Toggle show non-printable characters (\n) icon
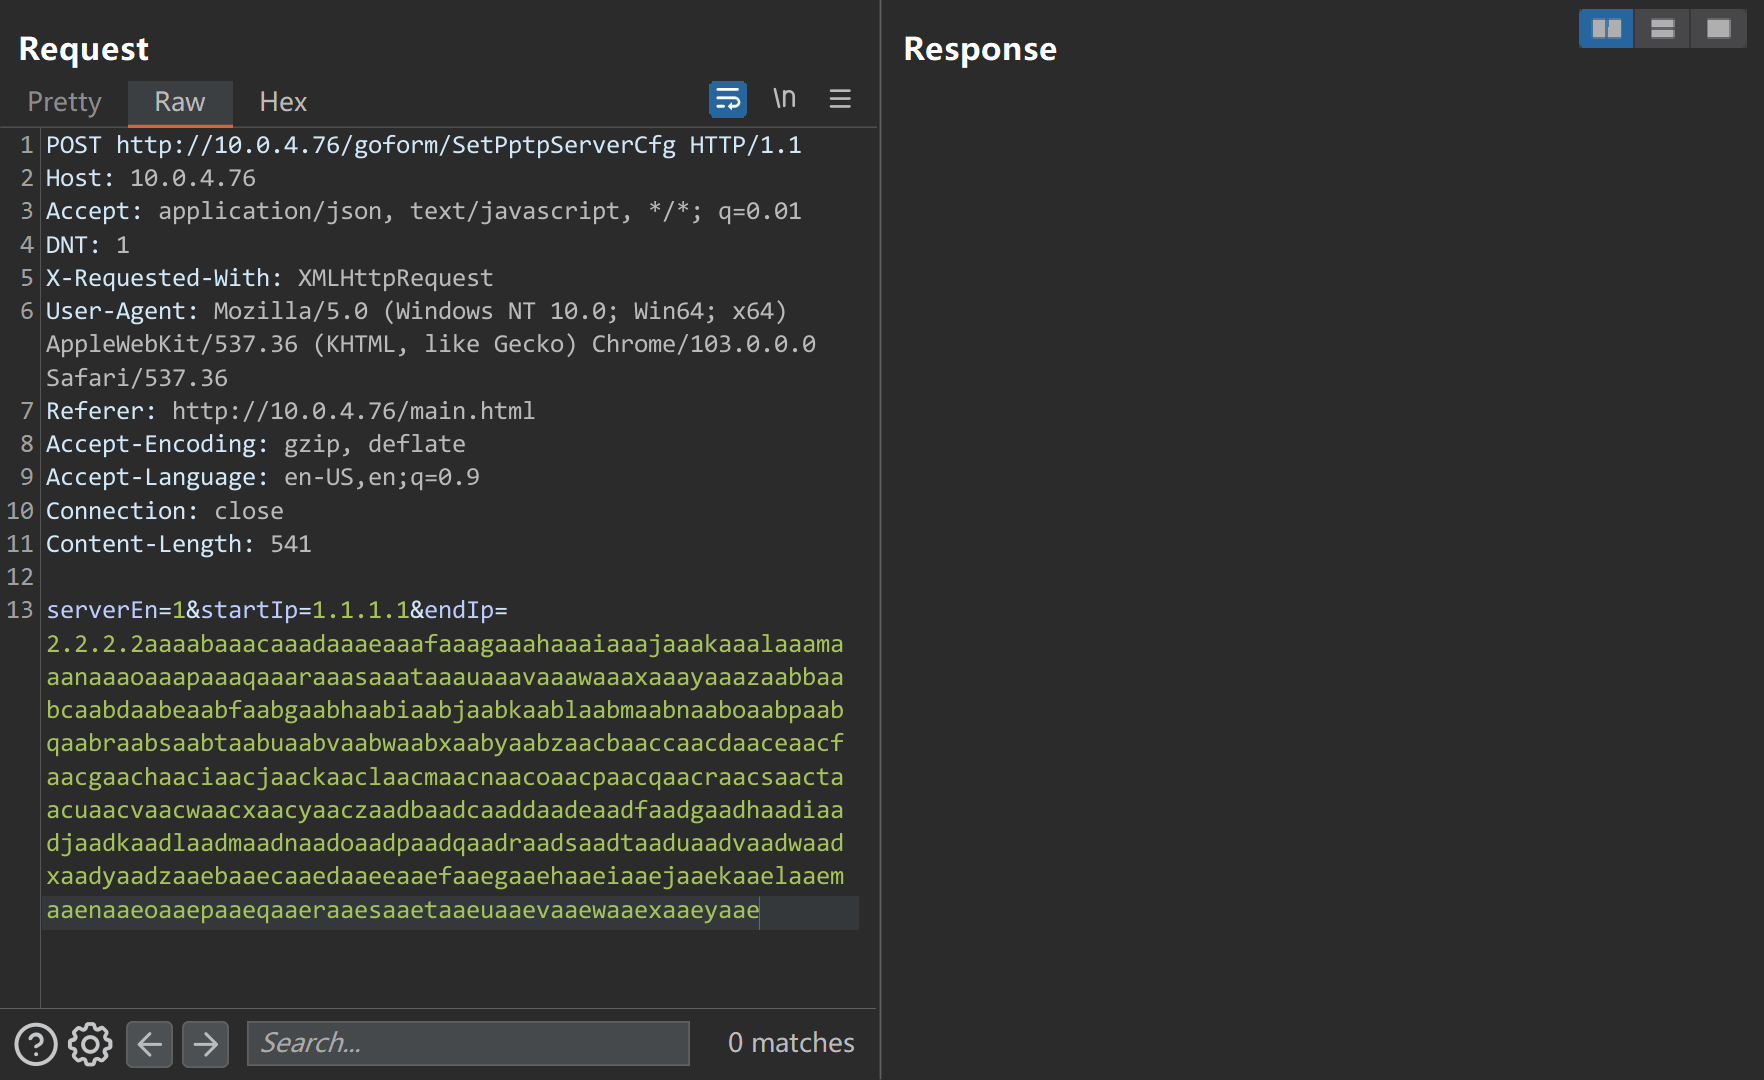The height and width of the screenshot is (1080, 1764). click(784, 98)
